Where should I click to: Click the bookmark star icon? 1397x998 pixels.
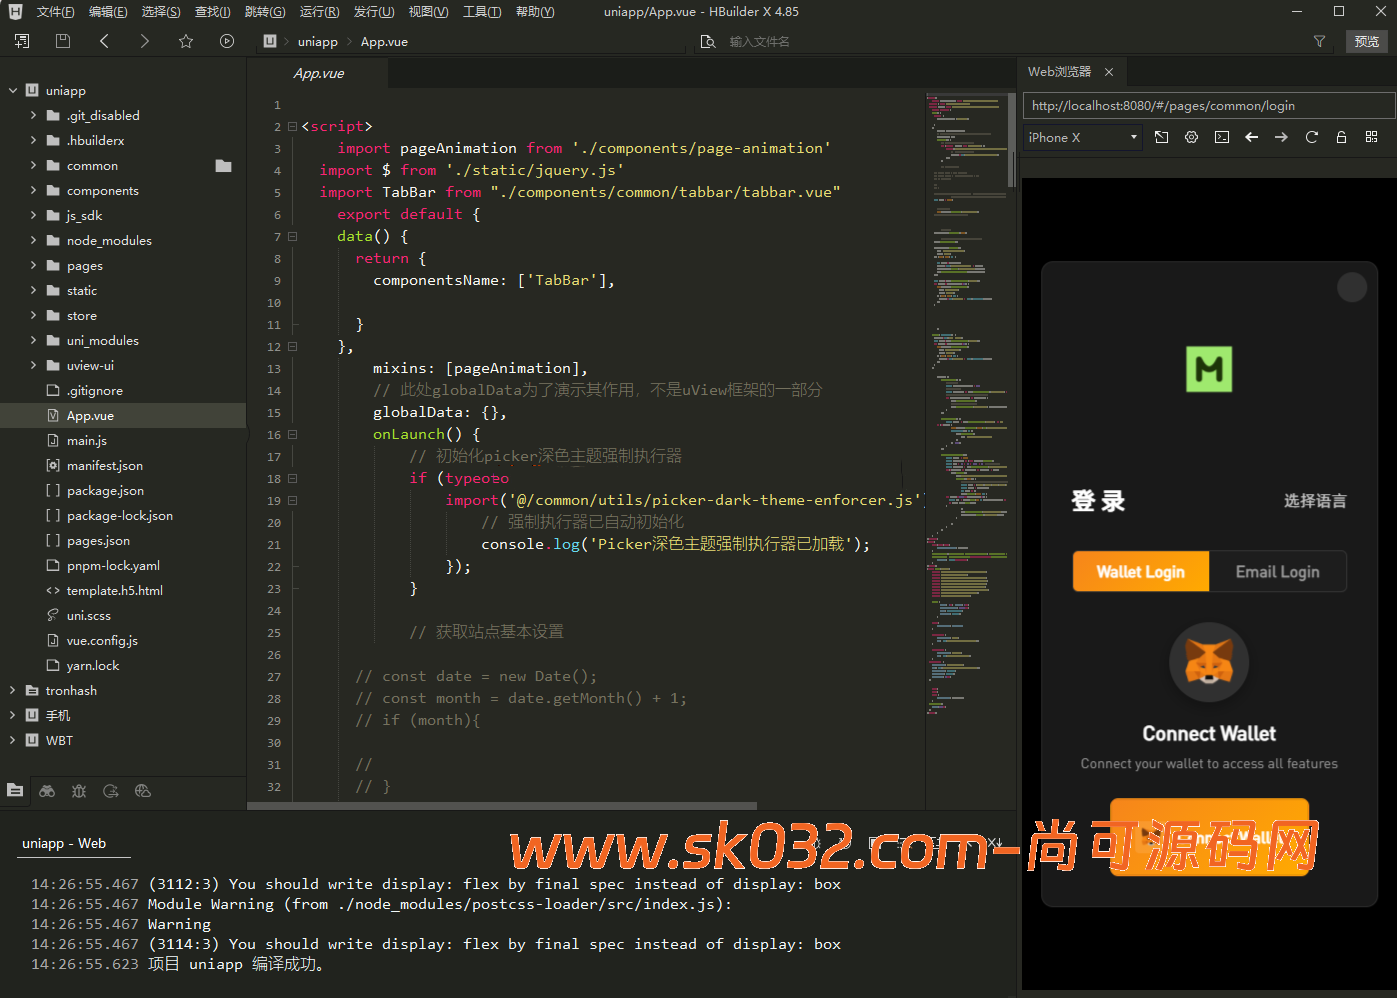[186, 41]
